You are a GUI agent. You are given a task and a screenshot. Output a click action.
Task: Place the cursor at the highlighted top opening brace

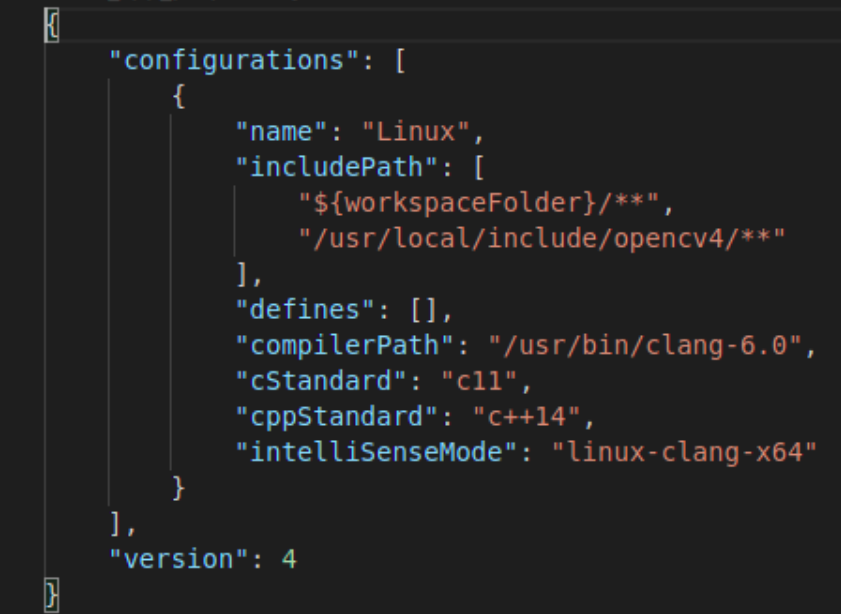click(51, 25)
